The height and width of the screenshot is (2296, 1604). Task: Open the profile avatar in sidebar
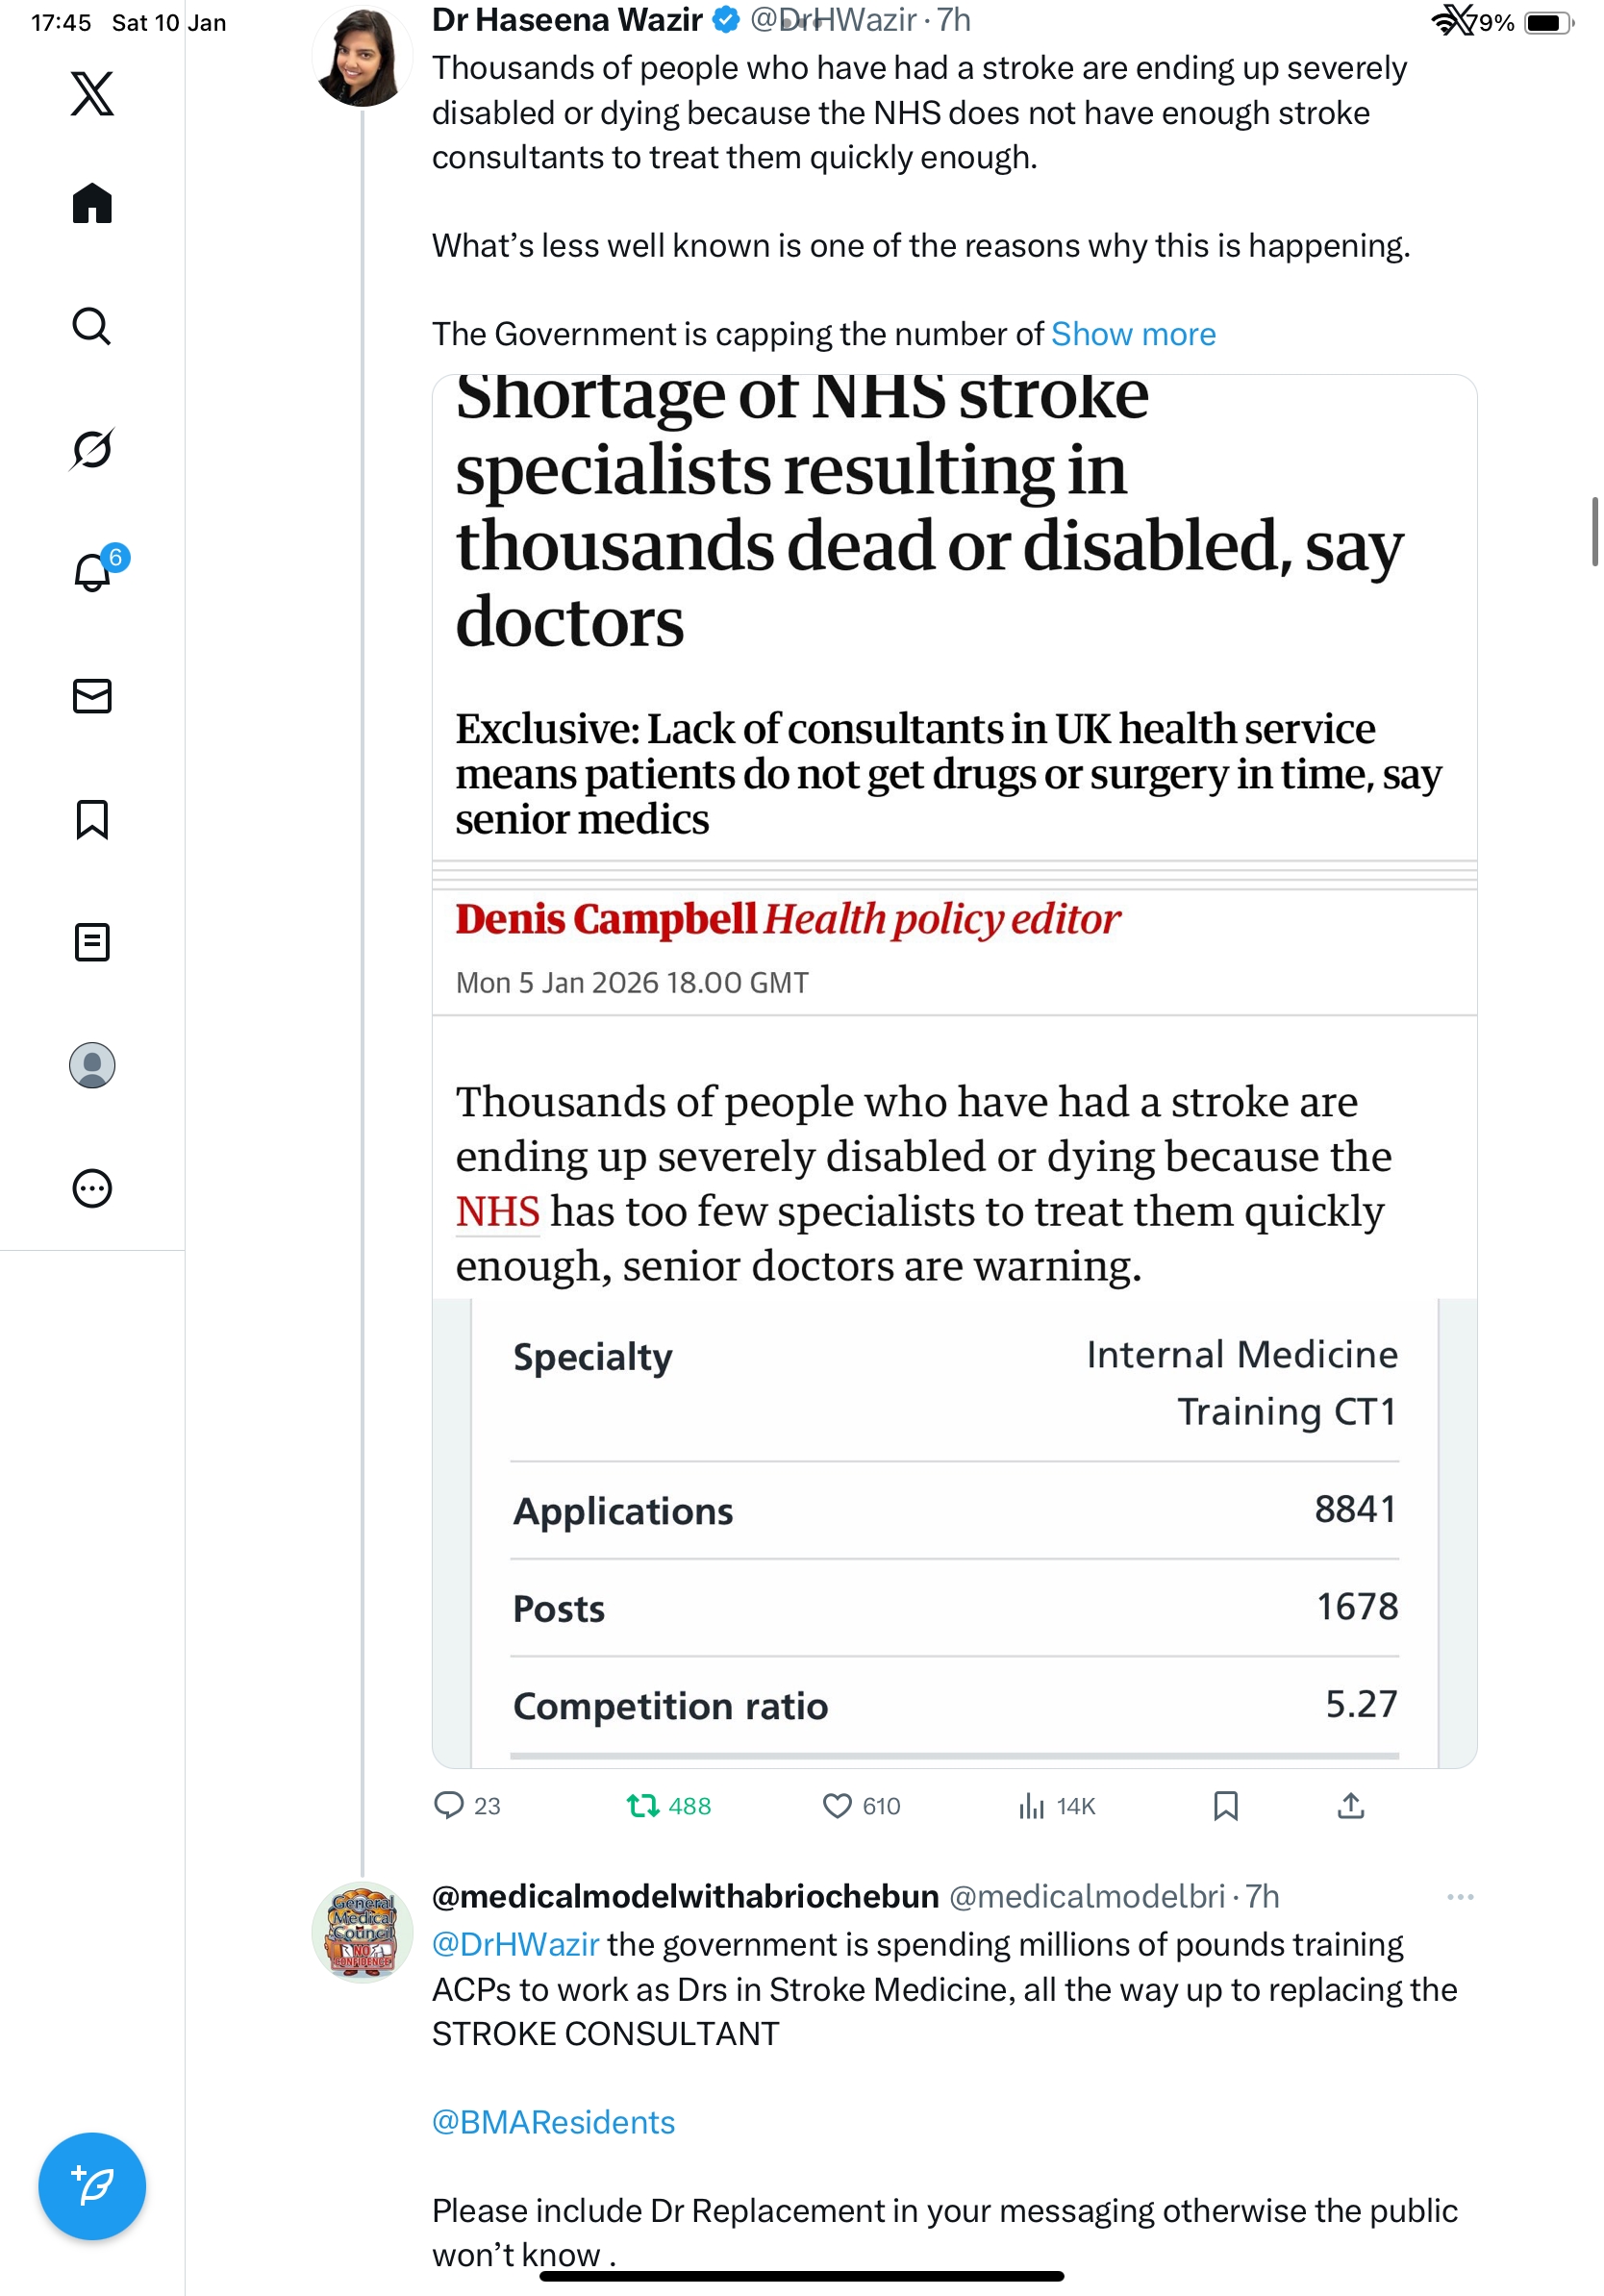click(x=92, y=1065)
